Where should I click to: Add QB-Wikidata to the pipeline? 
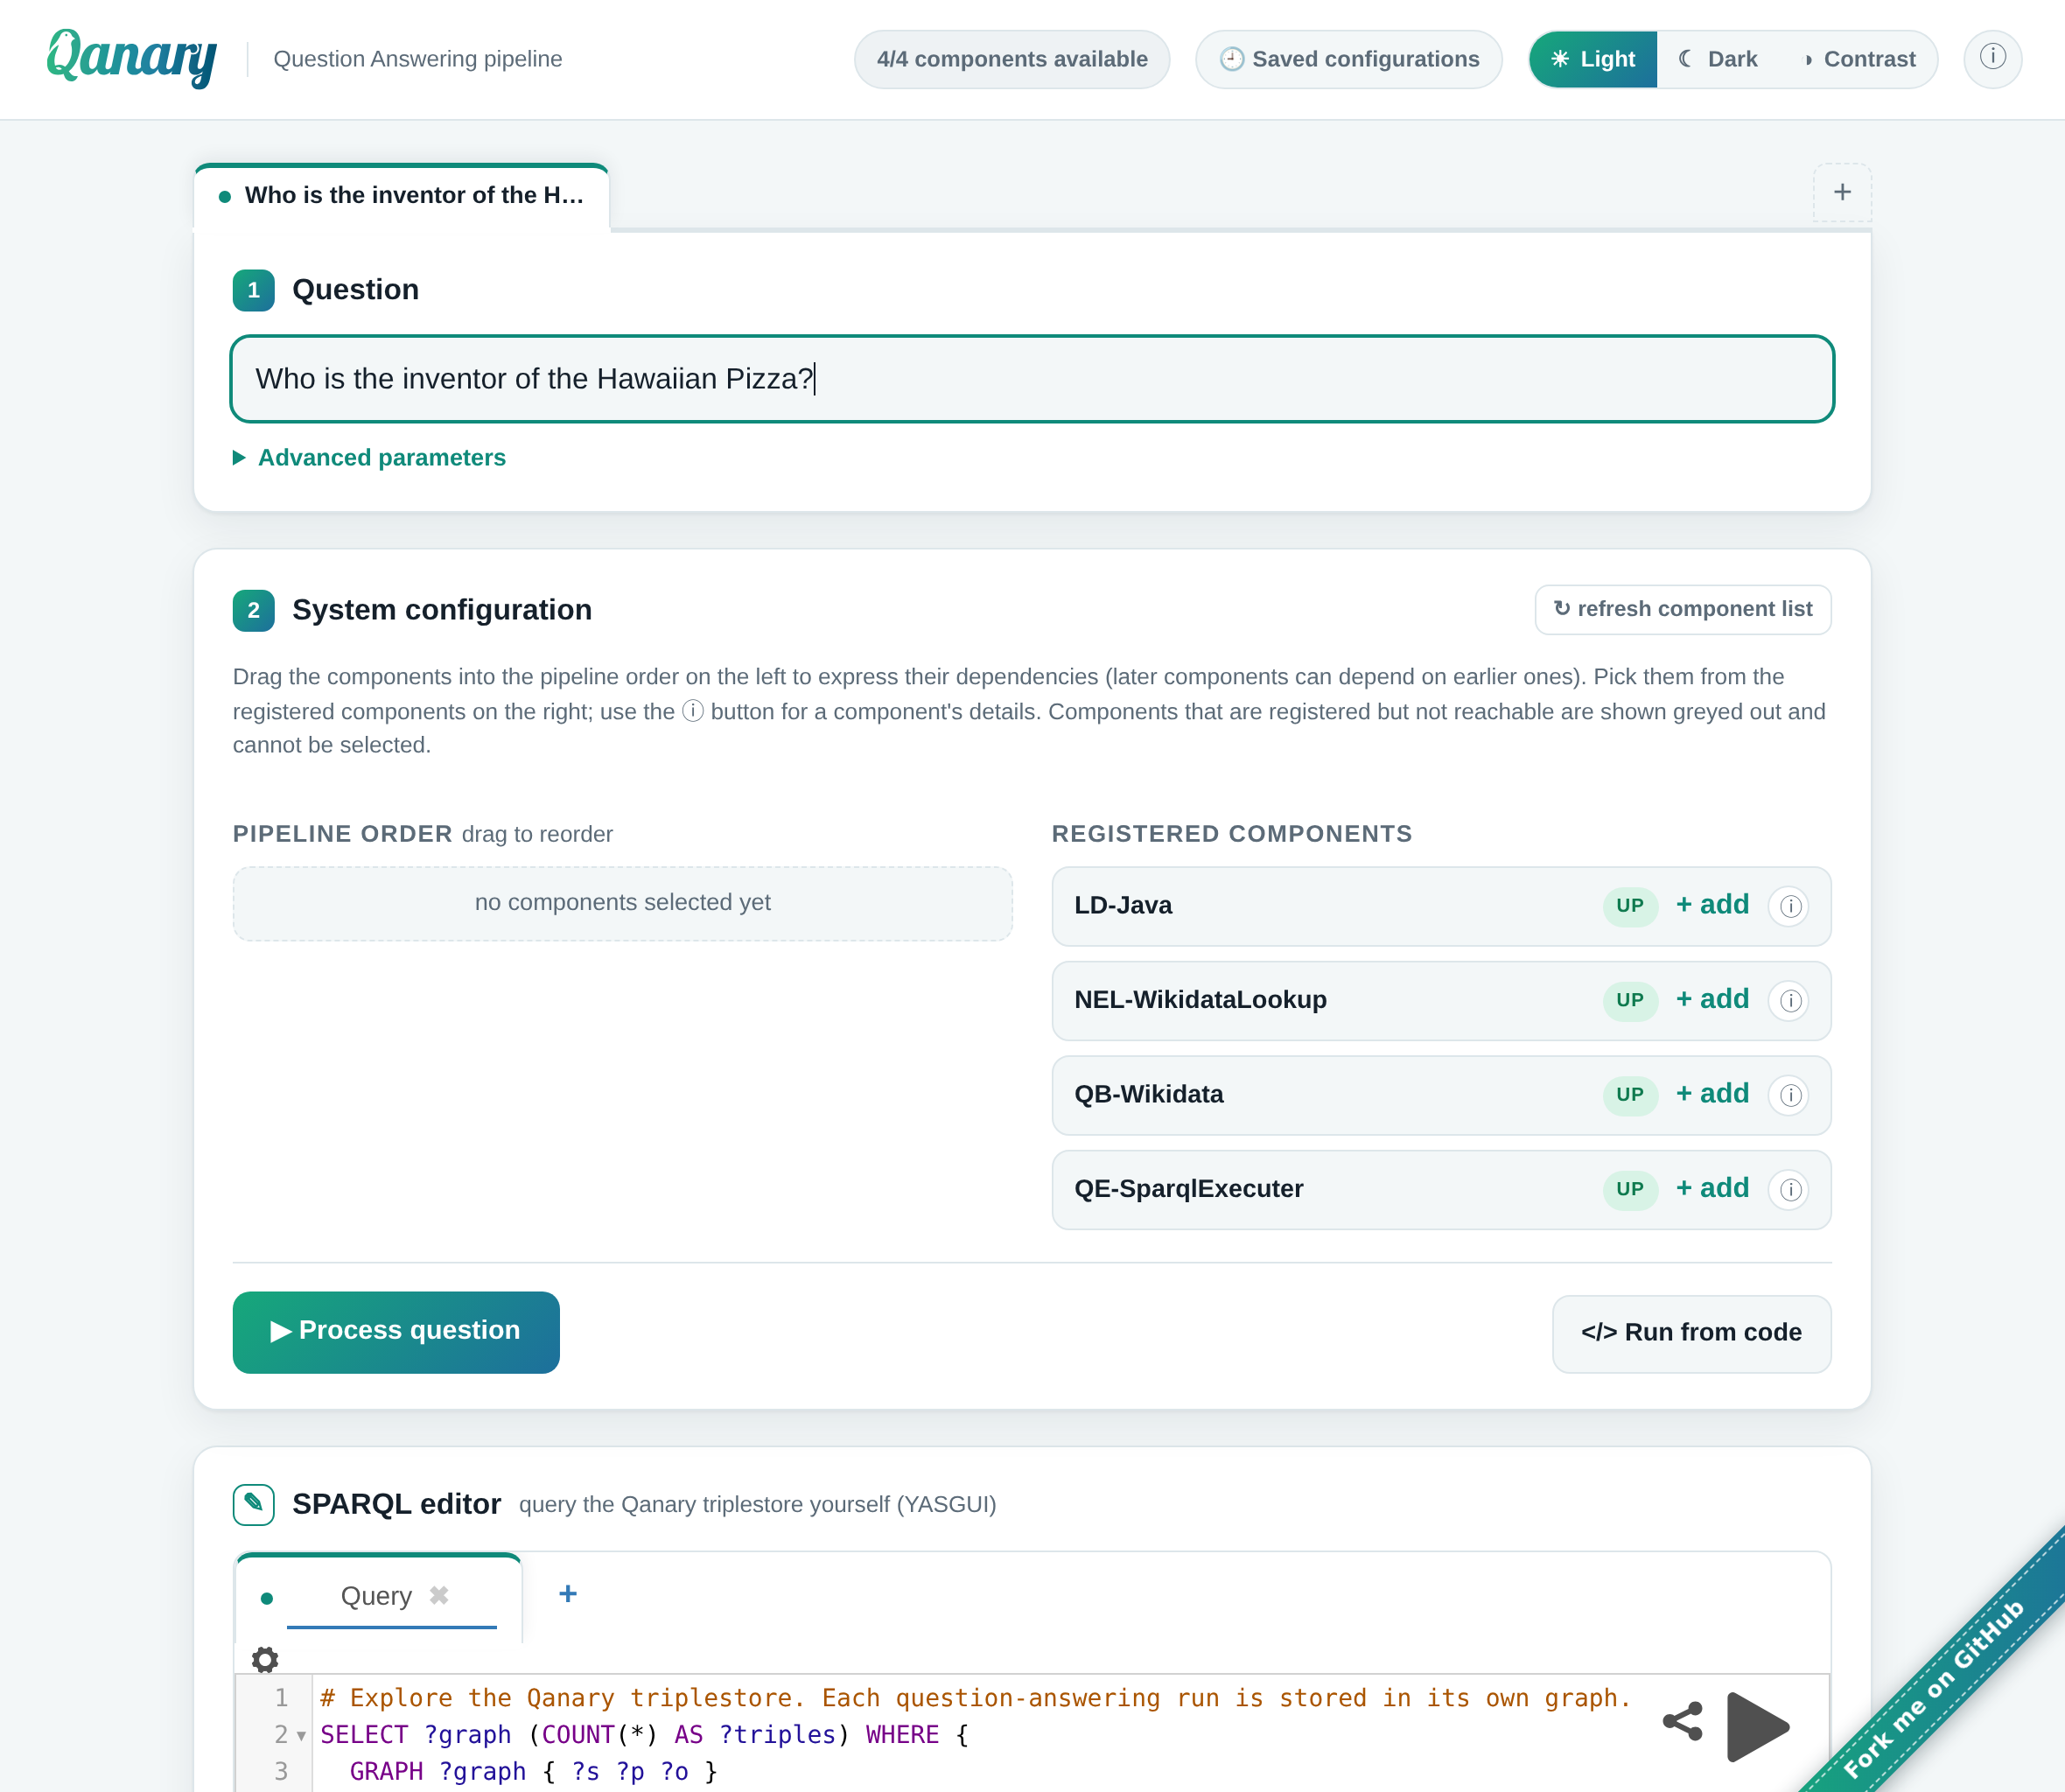click(x=1713, y=1093)
